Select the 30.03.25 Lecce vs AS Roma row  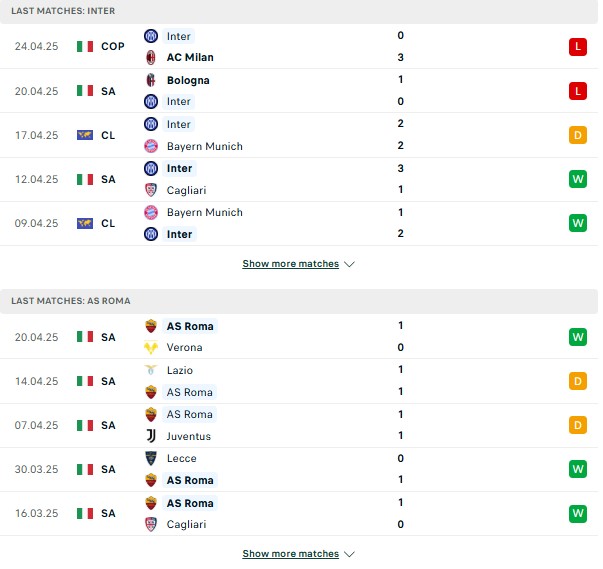(299, 469)
